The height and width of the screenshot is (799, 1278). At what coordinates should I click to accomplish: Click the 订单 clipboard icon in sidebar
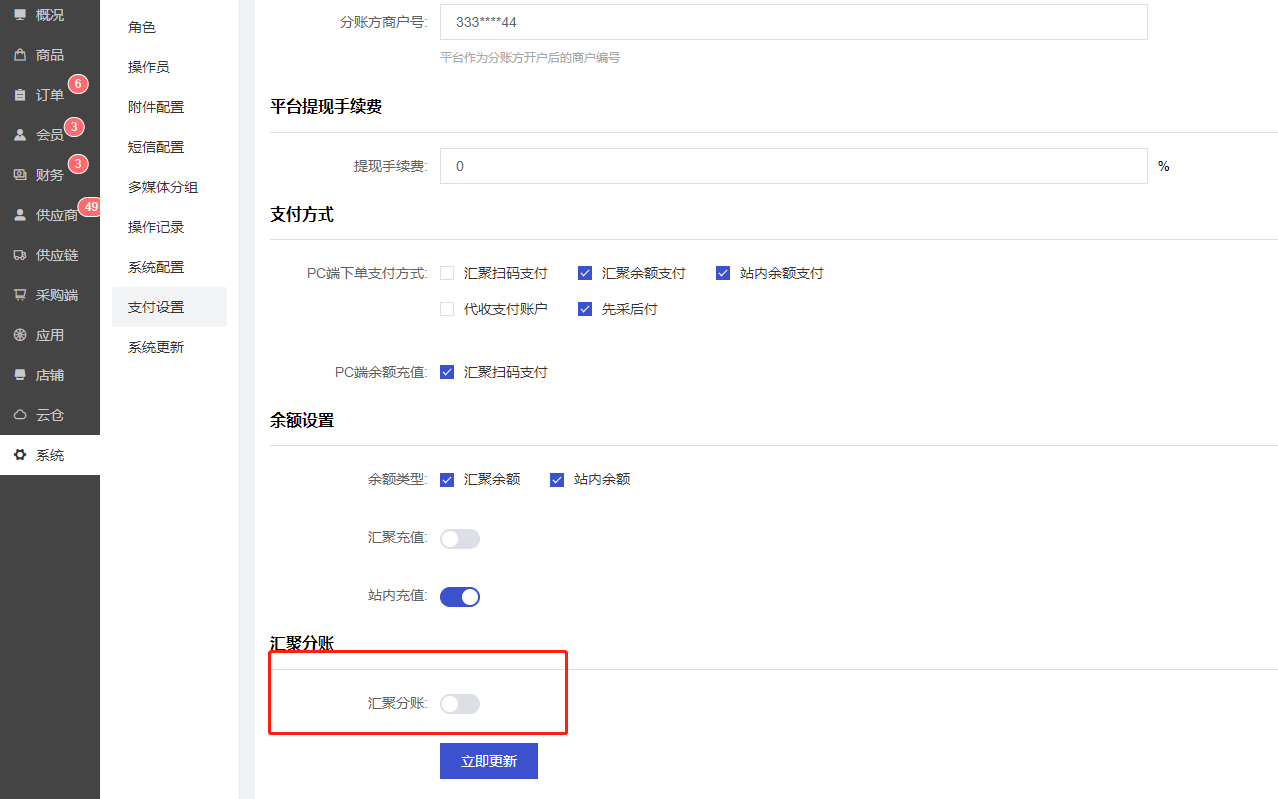[x=20, y=95]
